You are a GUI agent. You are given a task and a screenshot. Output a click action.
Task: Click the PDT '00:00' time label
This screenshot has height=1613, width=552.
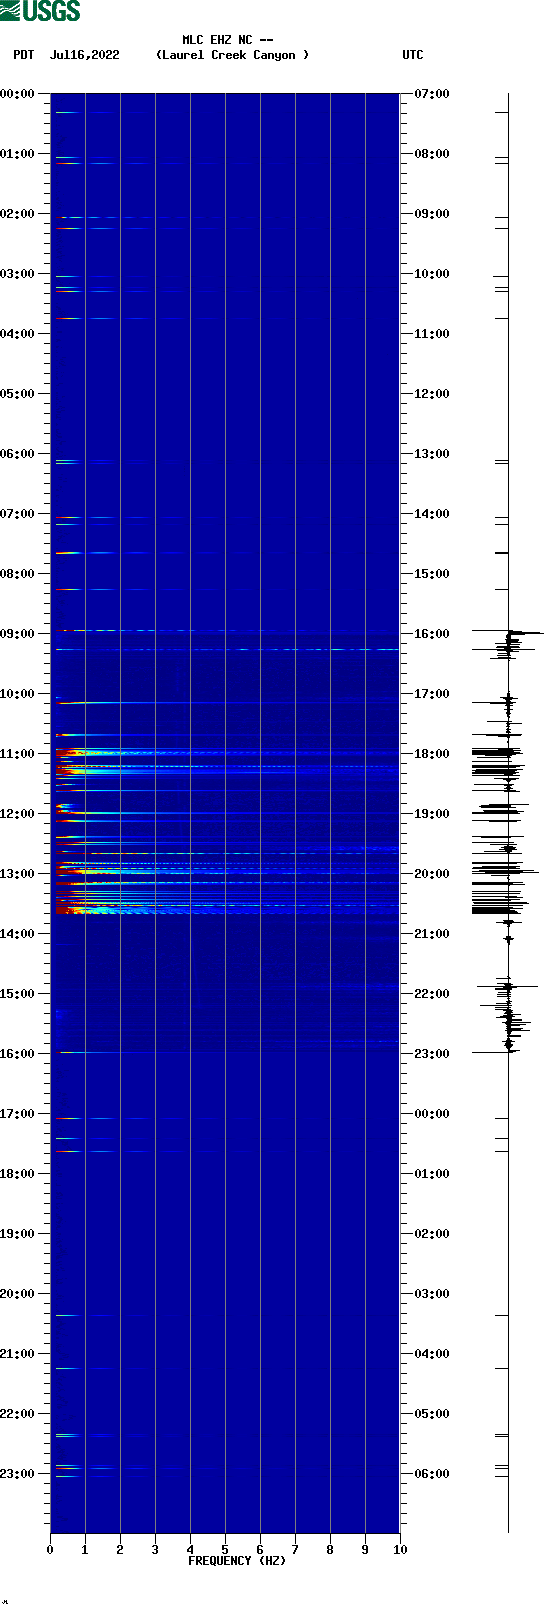(x=18, y=94)
